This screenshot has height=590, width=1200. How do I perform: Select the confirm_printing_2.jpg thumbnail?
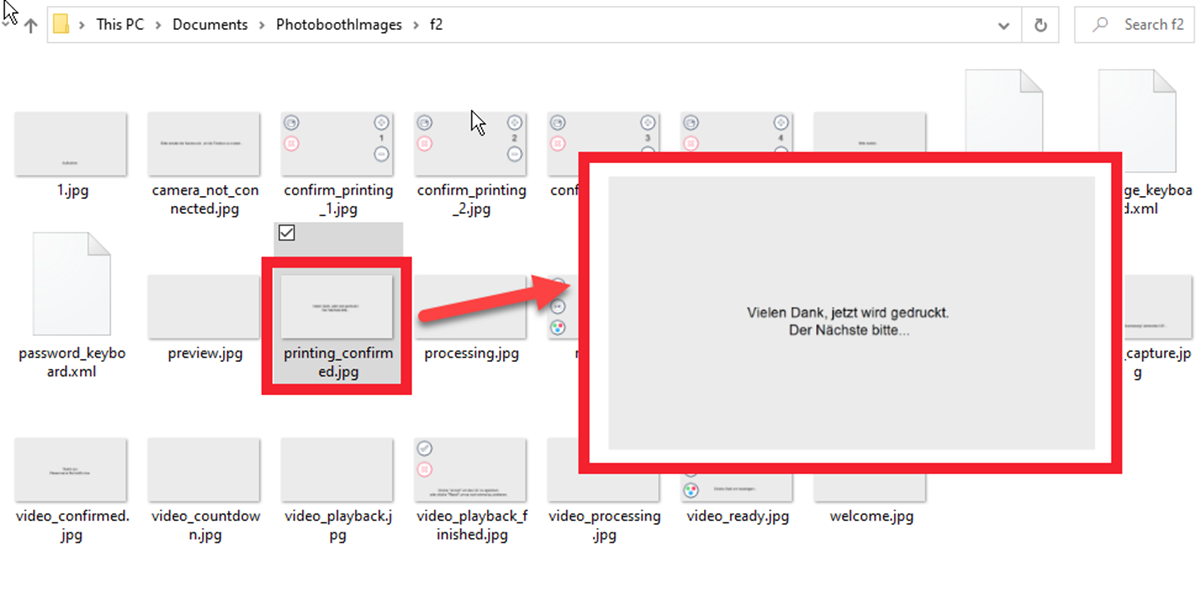coord(471,143)
